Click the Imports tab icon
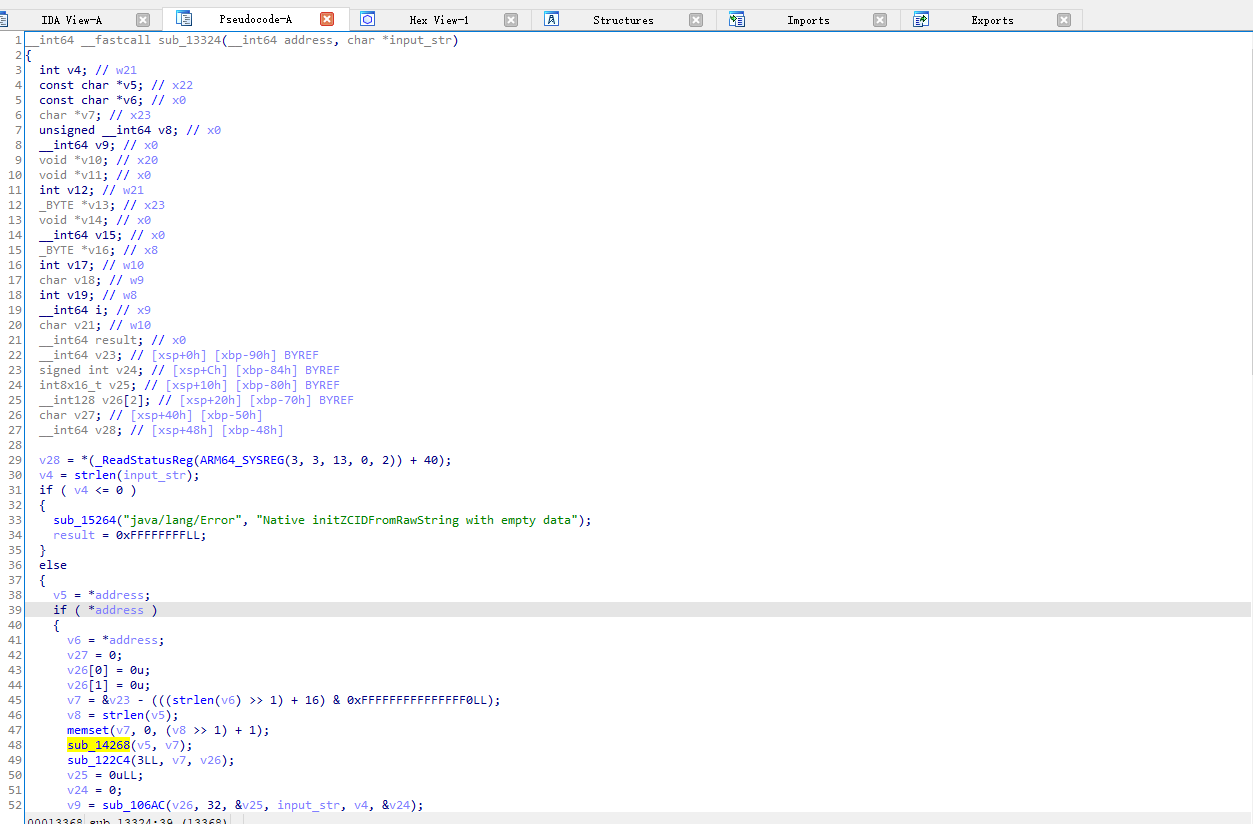The height and width of the screenshot is (824, 1253). (x=737, y=19)
